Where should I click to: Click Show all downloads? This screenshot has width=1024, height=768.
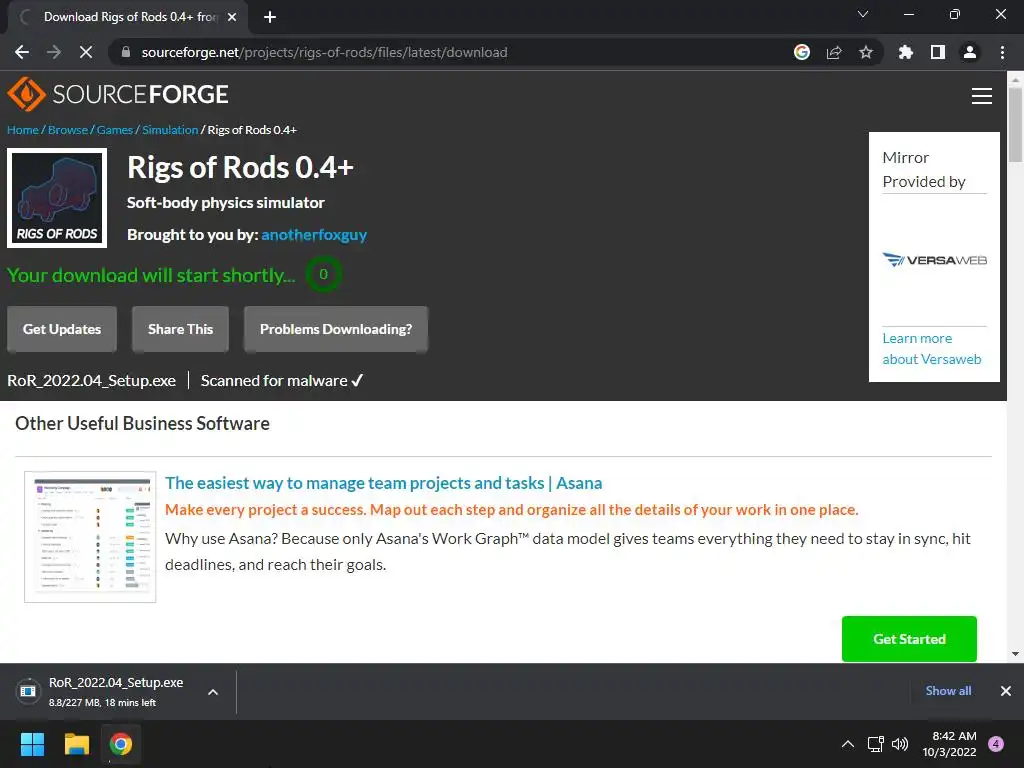pyautogui.click(x=948, y=691)
